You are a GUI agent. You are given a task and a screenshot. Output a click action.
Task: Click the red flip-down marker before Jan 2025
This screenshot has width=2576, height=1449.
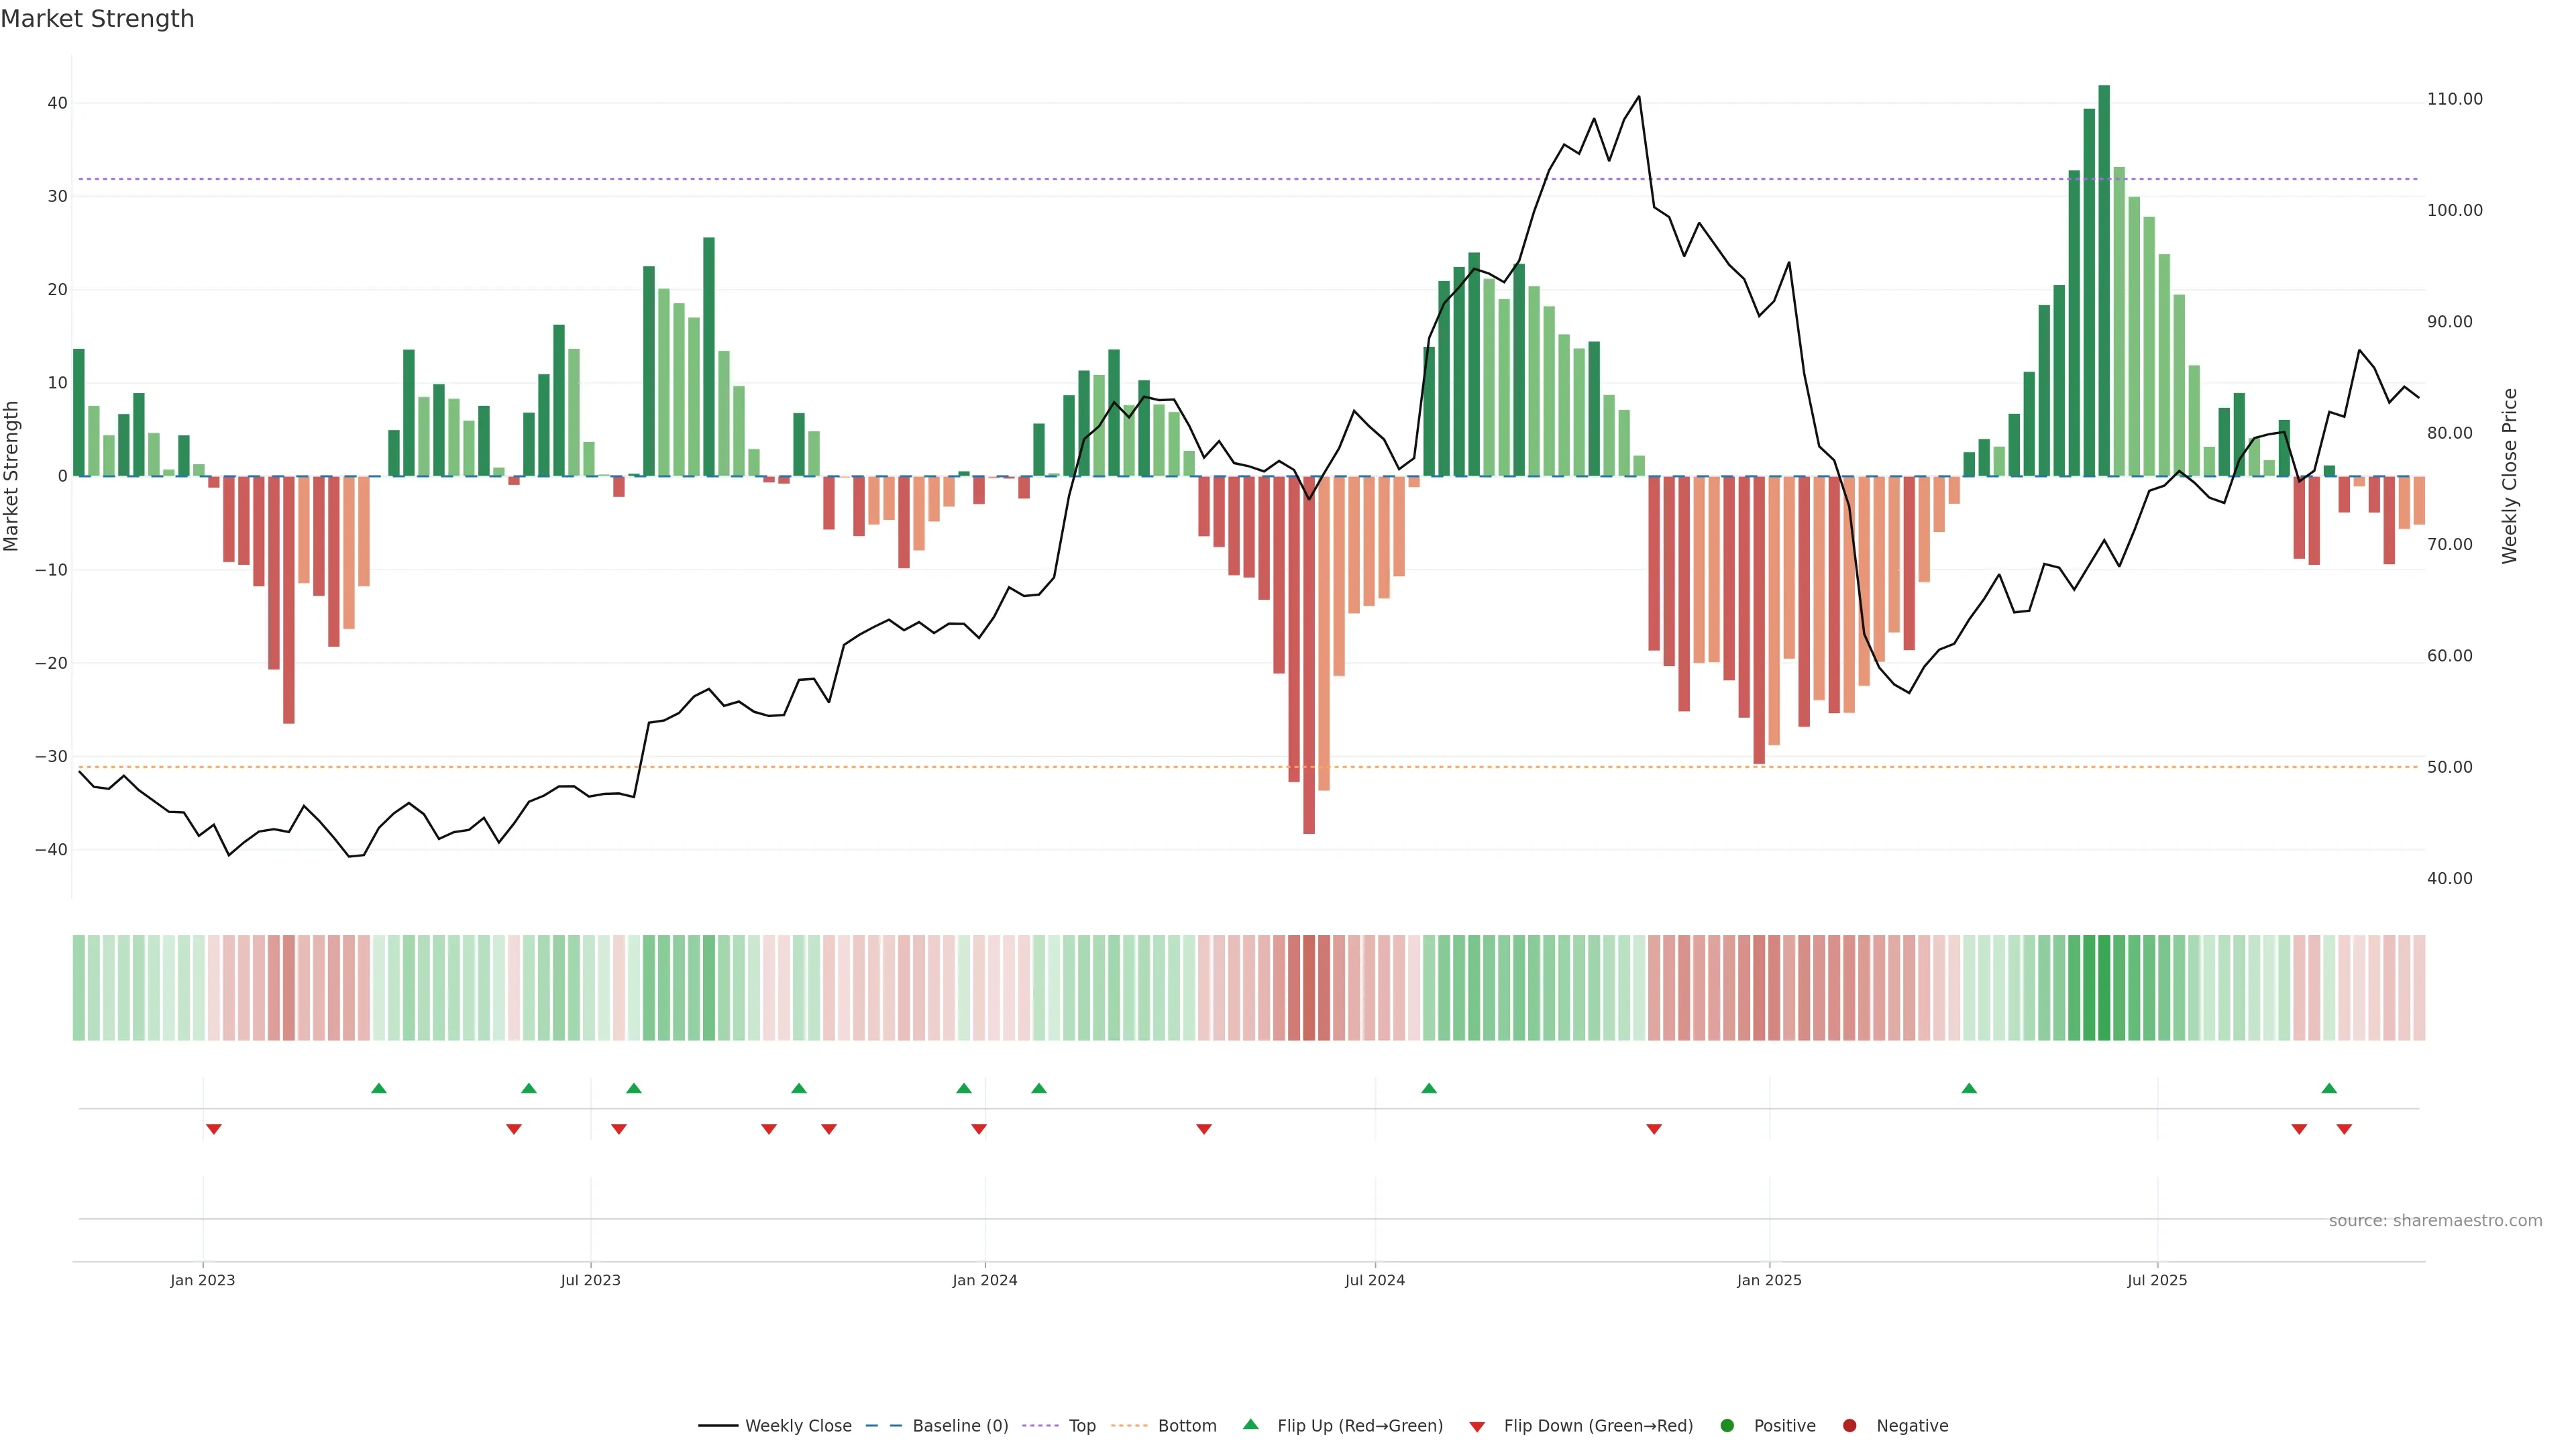(x=1654, y=1129)
